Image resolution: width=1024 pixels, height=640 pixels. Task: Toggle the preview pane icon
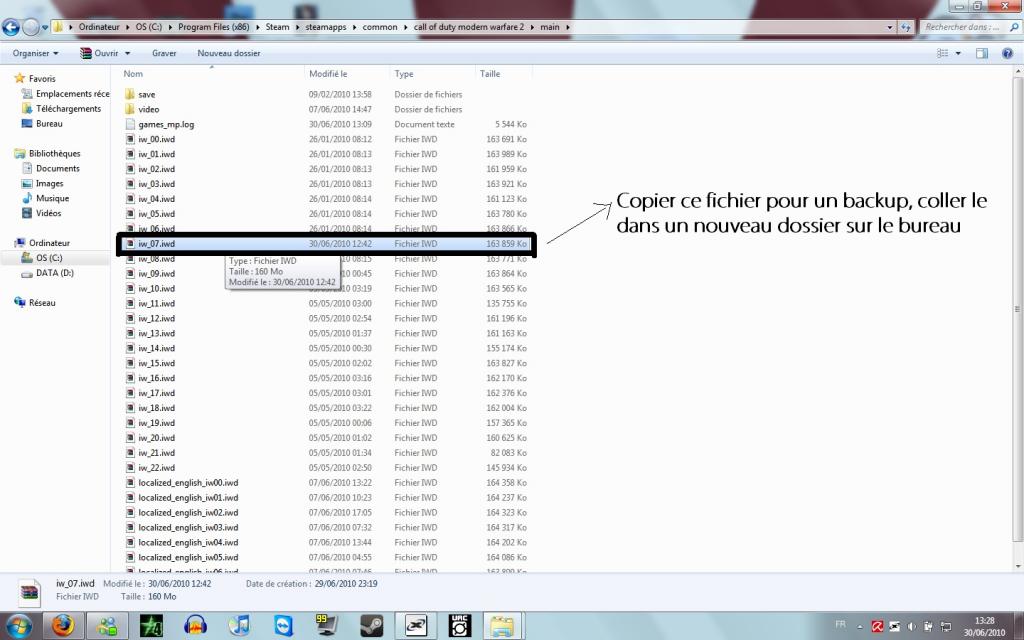point(982,54)
